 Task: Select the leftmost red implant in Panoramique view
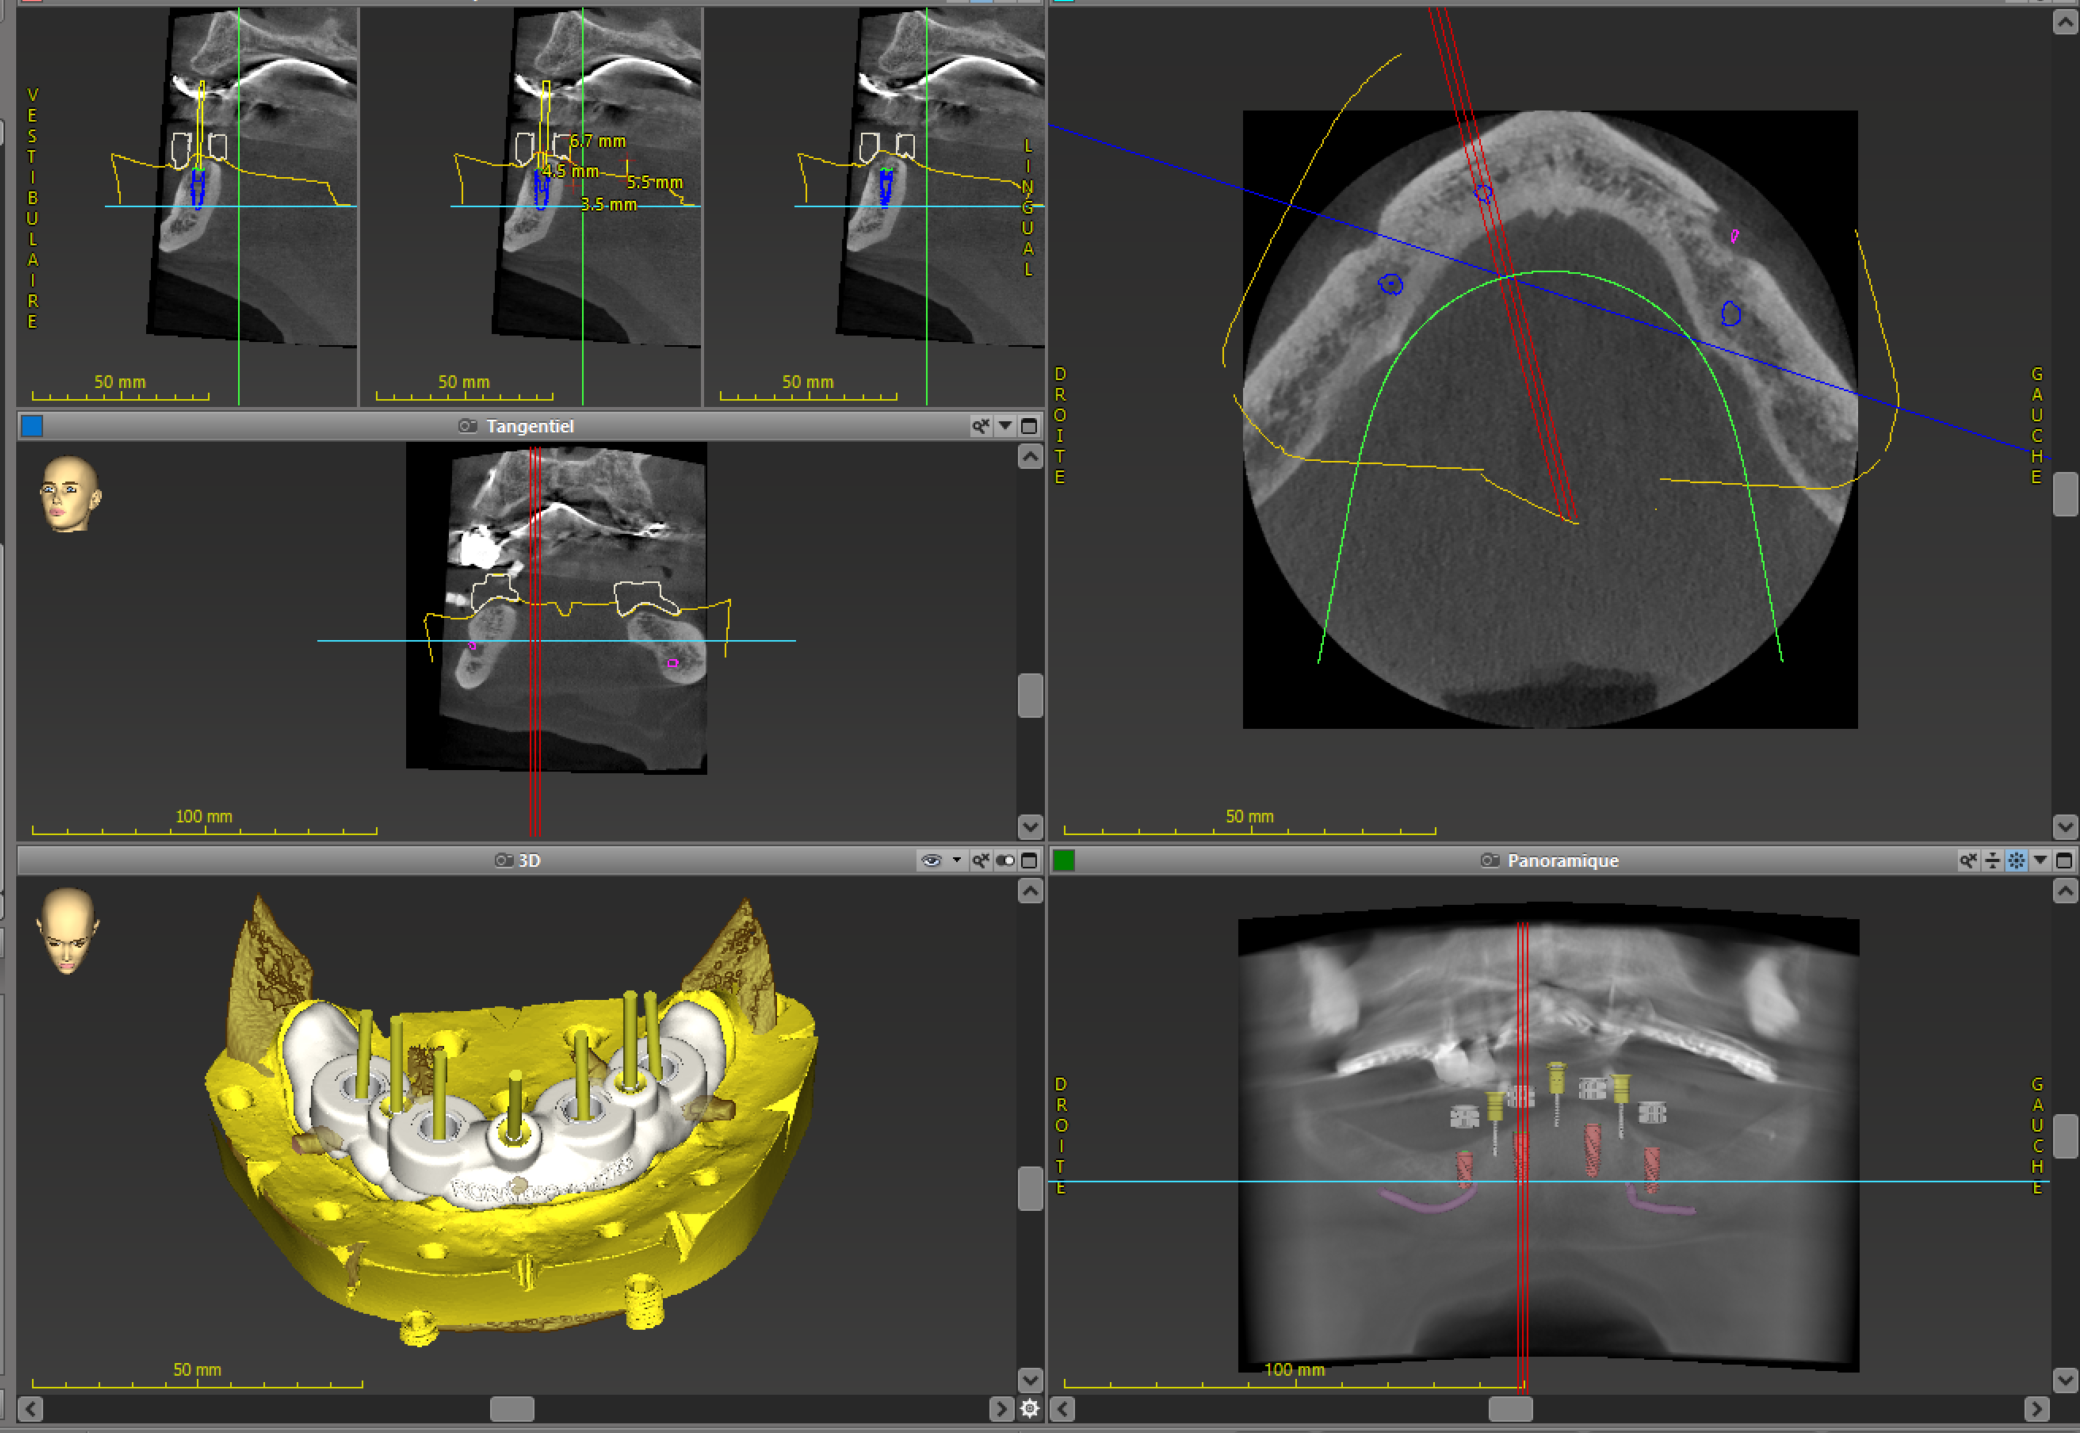pos(1465,1168)
